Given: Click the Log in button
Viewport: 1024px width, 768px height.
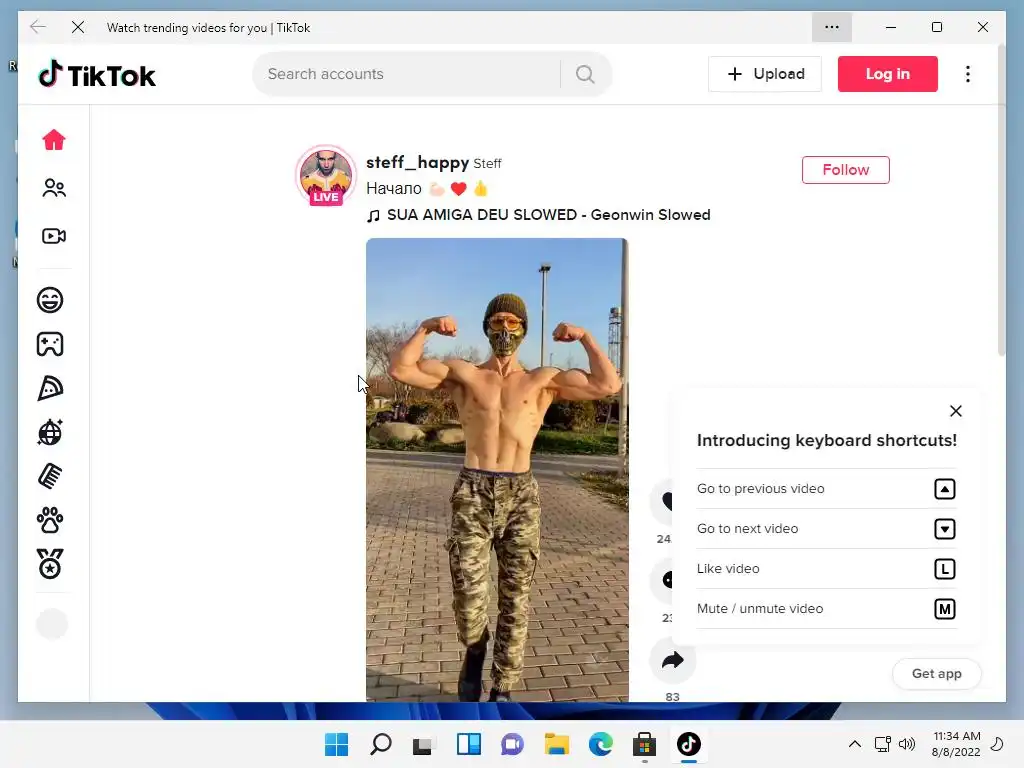Looking at the screenshot, I should (x=888, y=74).
